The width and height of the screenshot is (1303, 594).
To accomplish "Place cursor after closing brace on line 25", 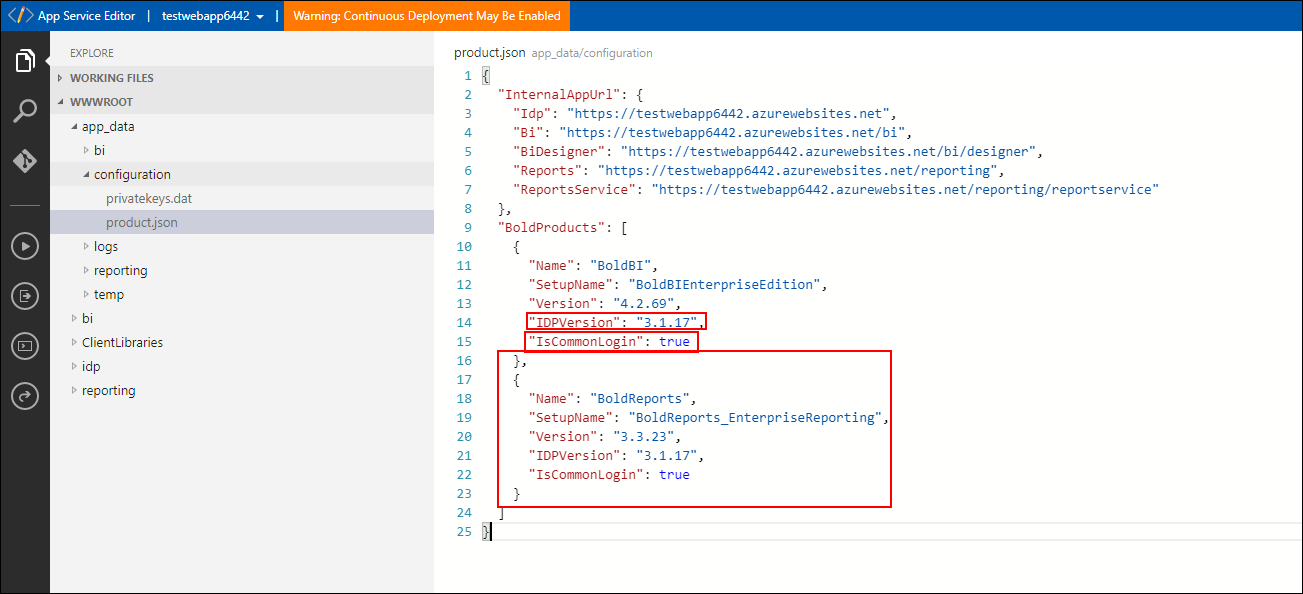I will tap(492, 532).
